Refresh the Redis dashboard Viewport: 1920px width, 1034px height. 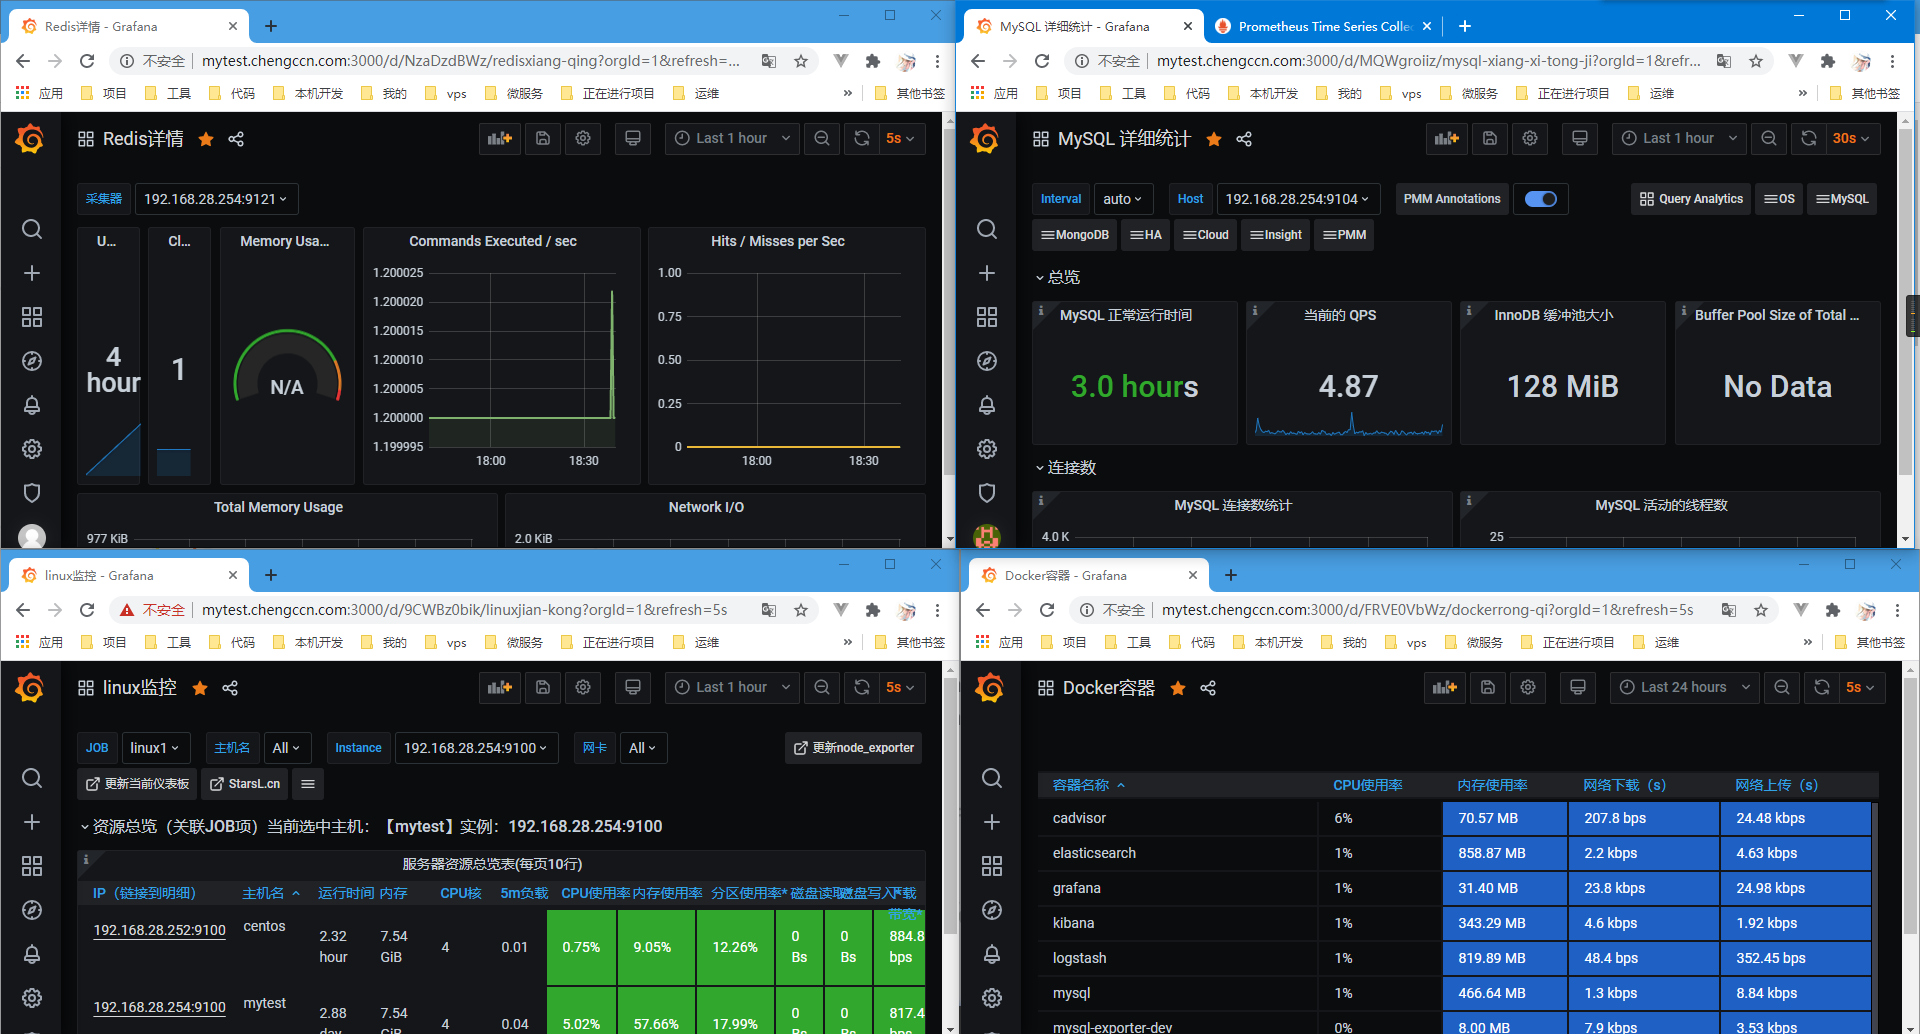point(862,139)
